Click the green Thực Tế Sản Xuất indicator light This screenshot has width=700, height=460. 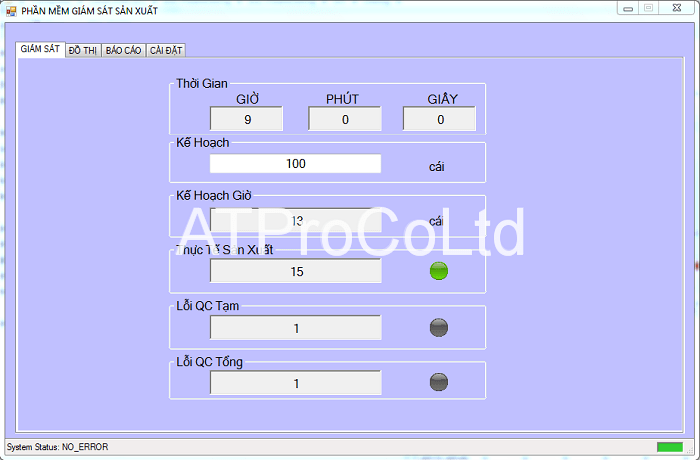438,271
